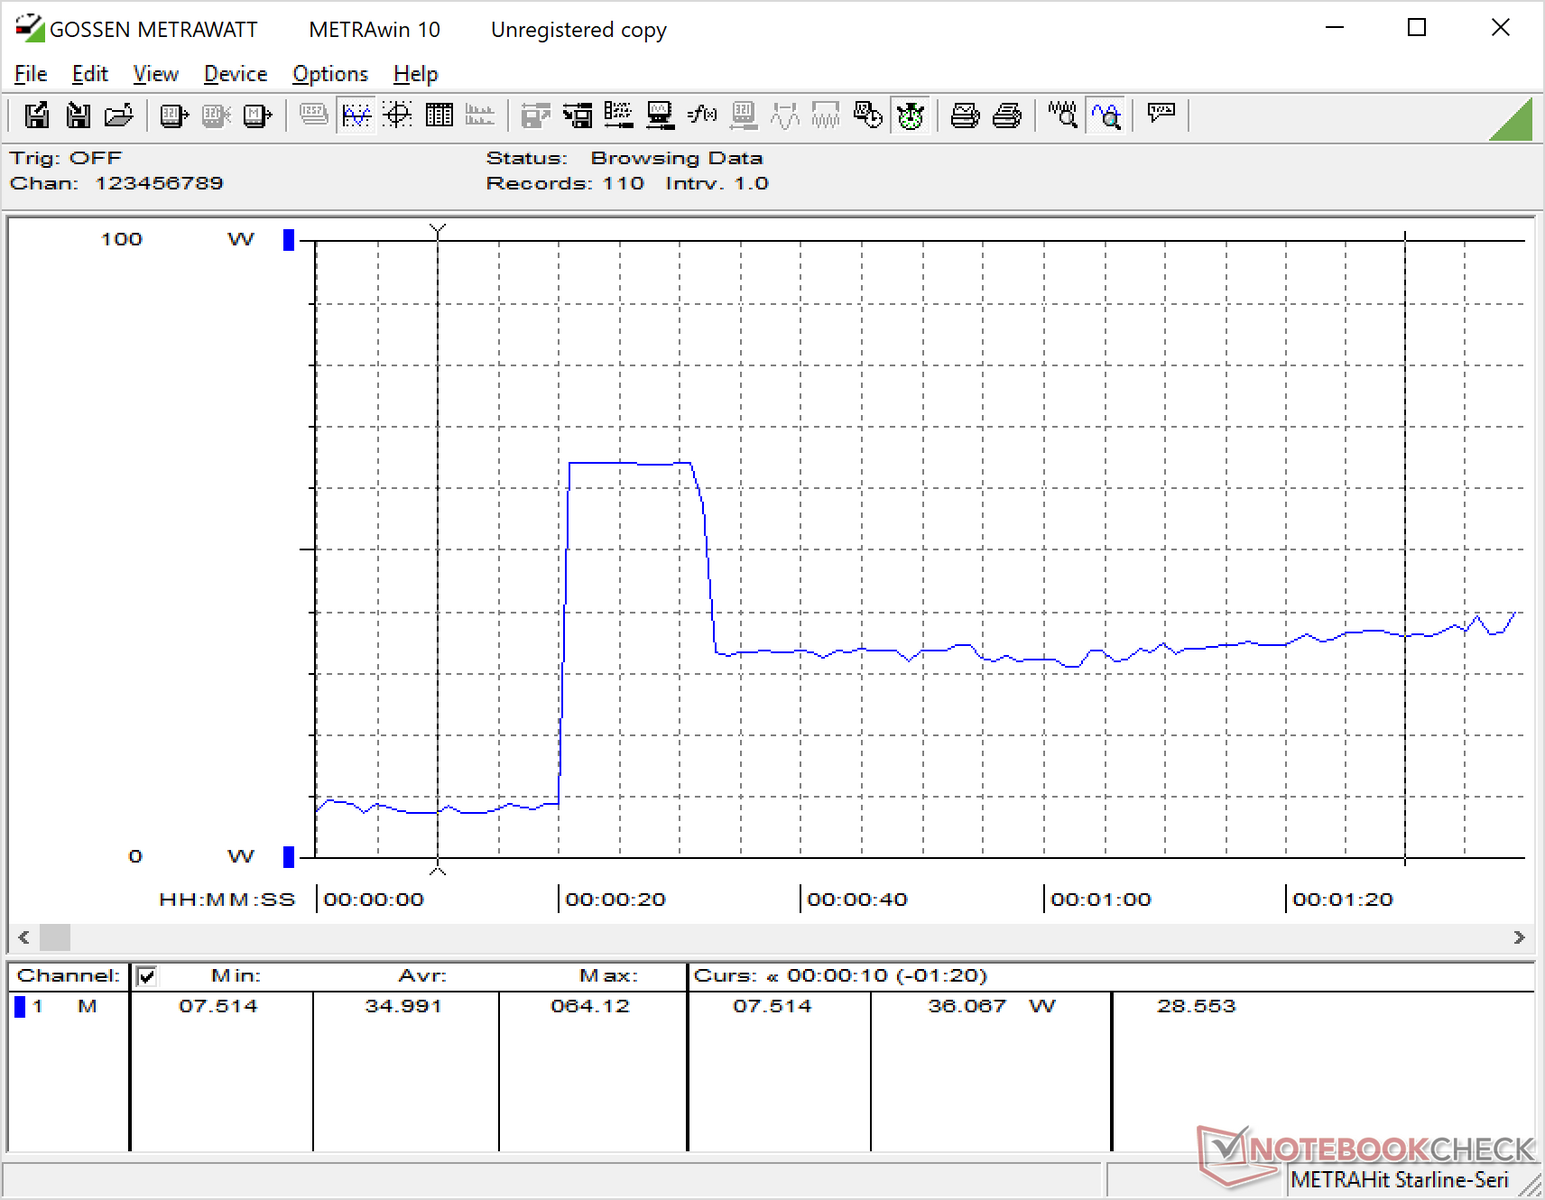Toggle the Channel checkbox in table header

click(146, 976)
